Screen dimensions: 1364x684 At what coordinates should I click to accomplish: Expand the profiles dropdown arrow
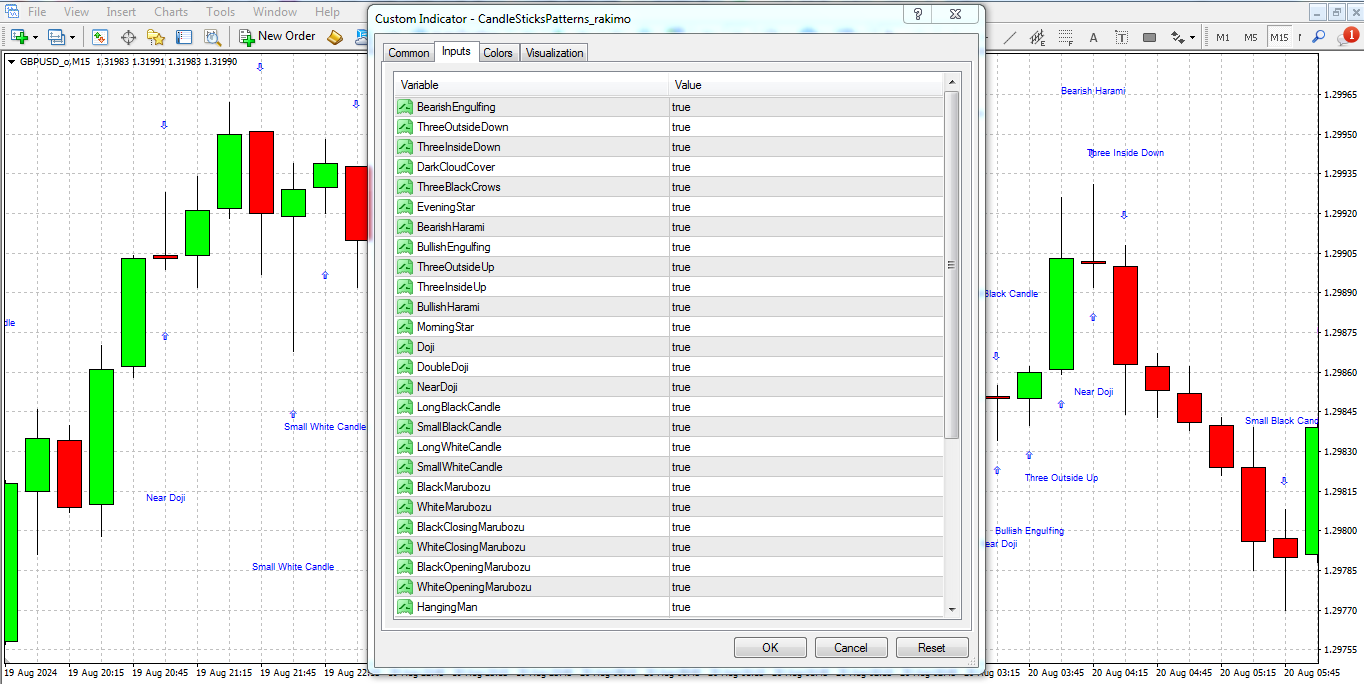(x=73, y=37)
